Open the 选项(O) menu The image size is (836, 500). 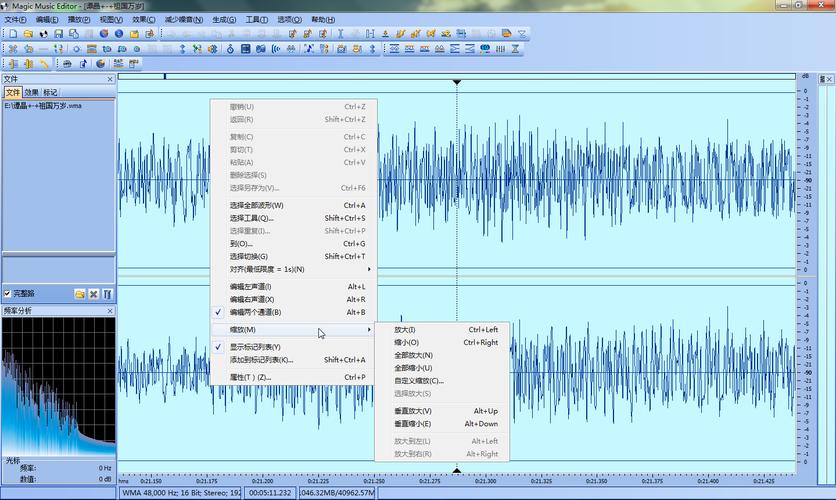click(289, 20)
